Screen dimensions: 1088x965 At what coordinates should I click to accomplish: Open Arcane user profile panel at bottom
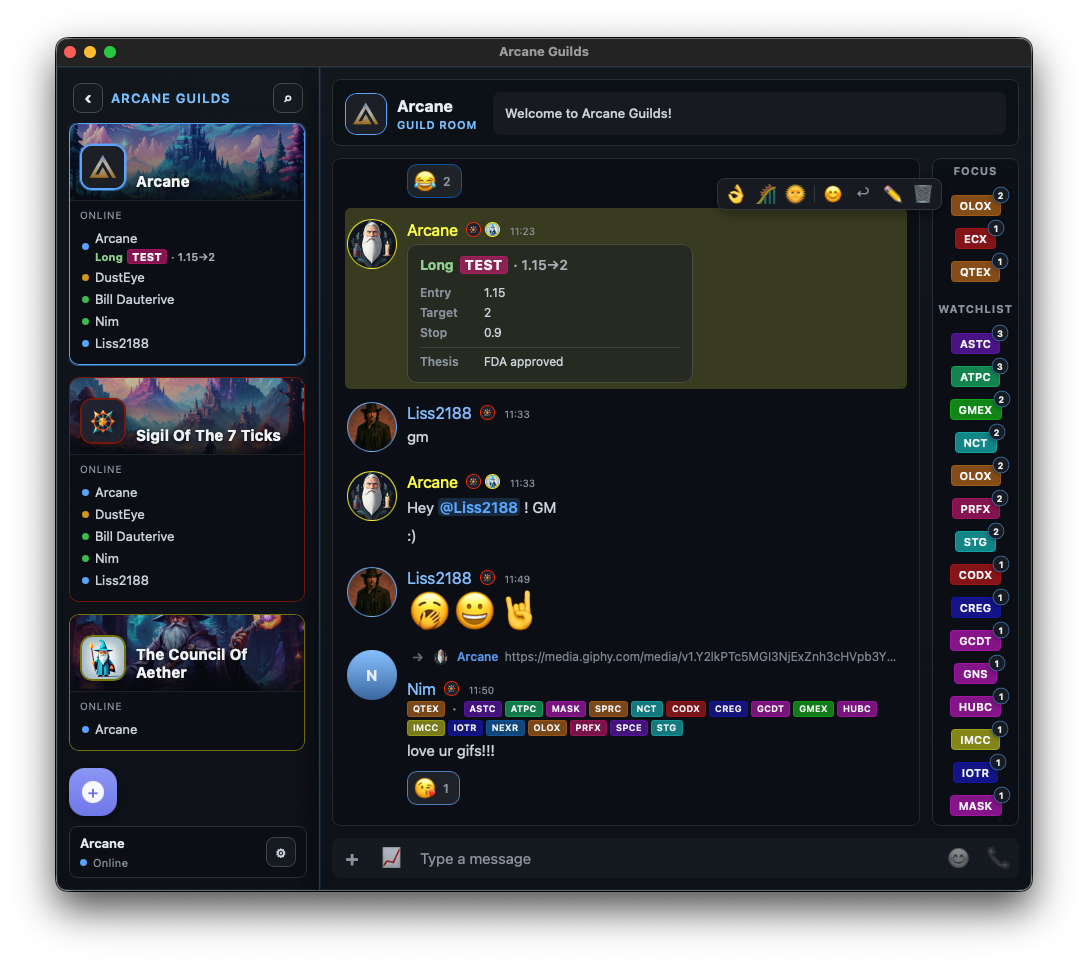click(167, 853)
